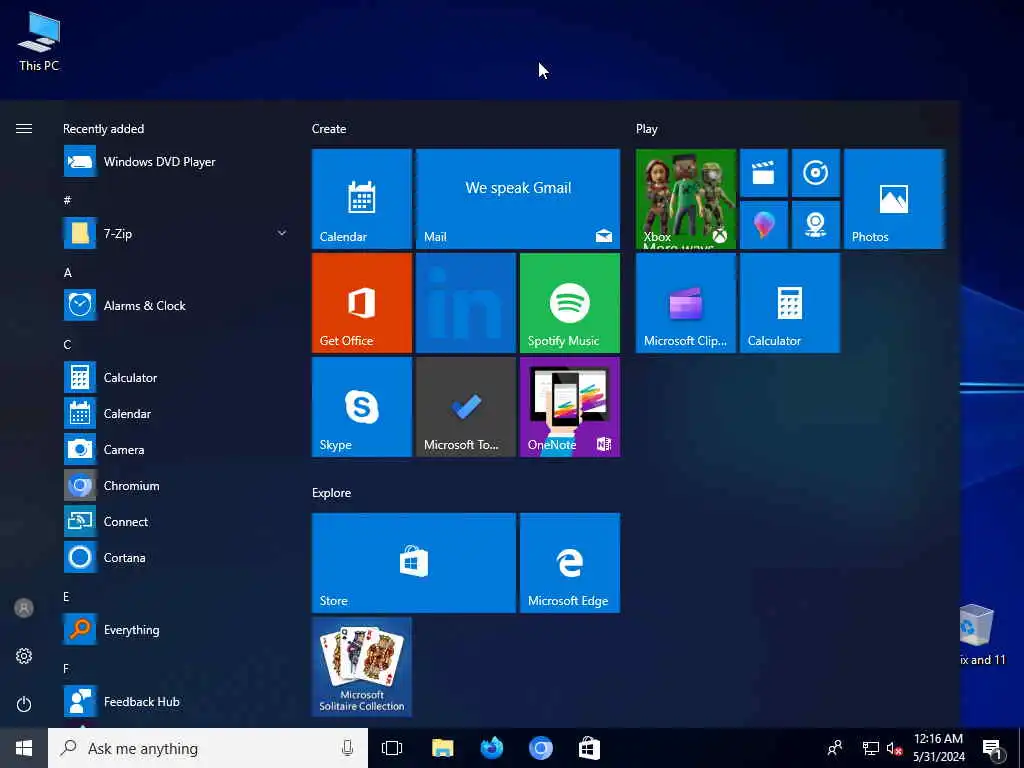1024x768 pixels.
Task: Expand the 7-Zip folder chevron
Action: (281, 233)
